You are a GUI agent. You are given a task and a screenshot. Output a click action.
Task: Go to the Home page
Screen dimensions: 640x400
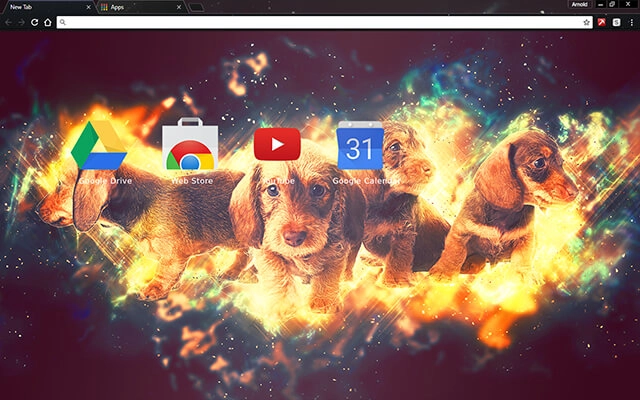[48, 22]
